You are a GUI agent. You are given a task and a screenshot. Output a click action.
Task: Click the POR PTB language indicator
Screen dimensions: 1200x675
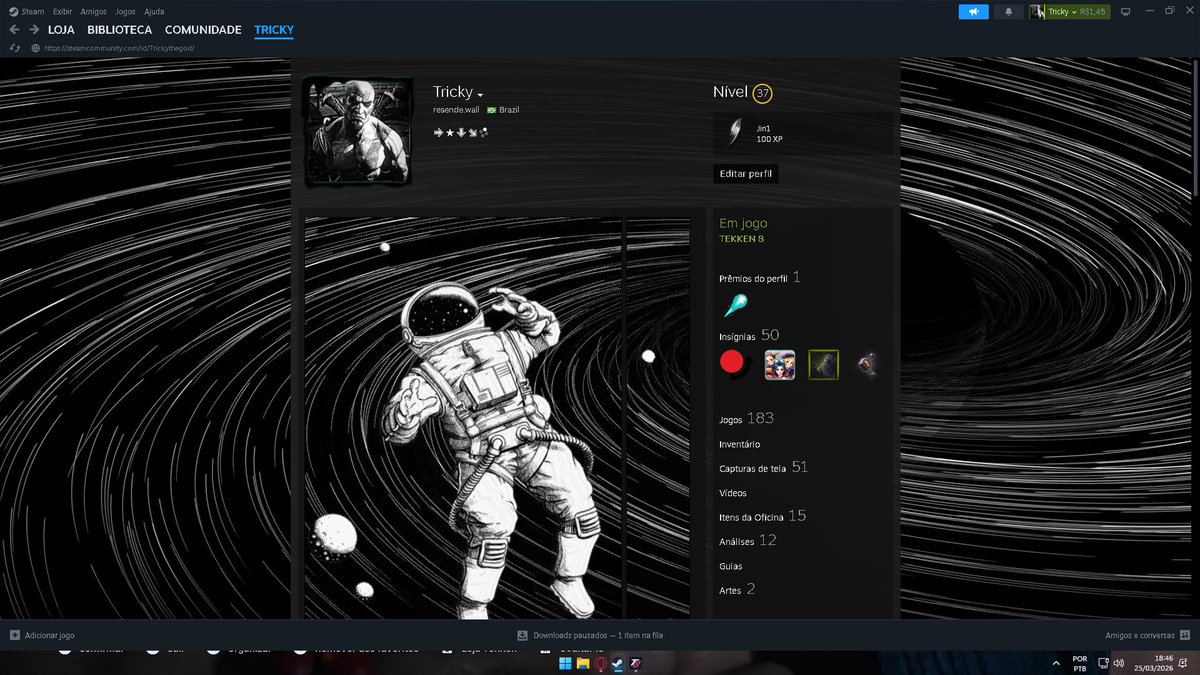(1079, 663)
